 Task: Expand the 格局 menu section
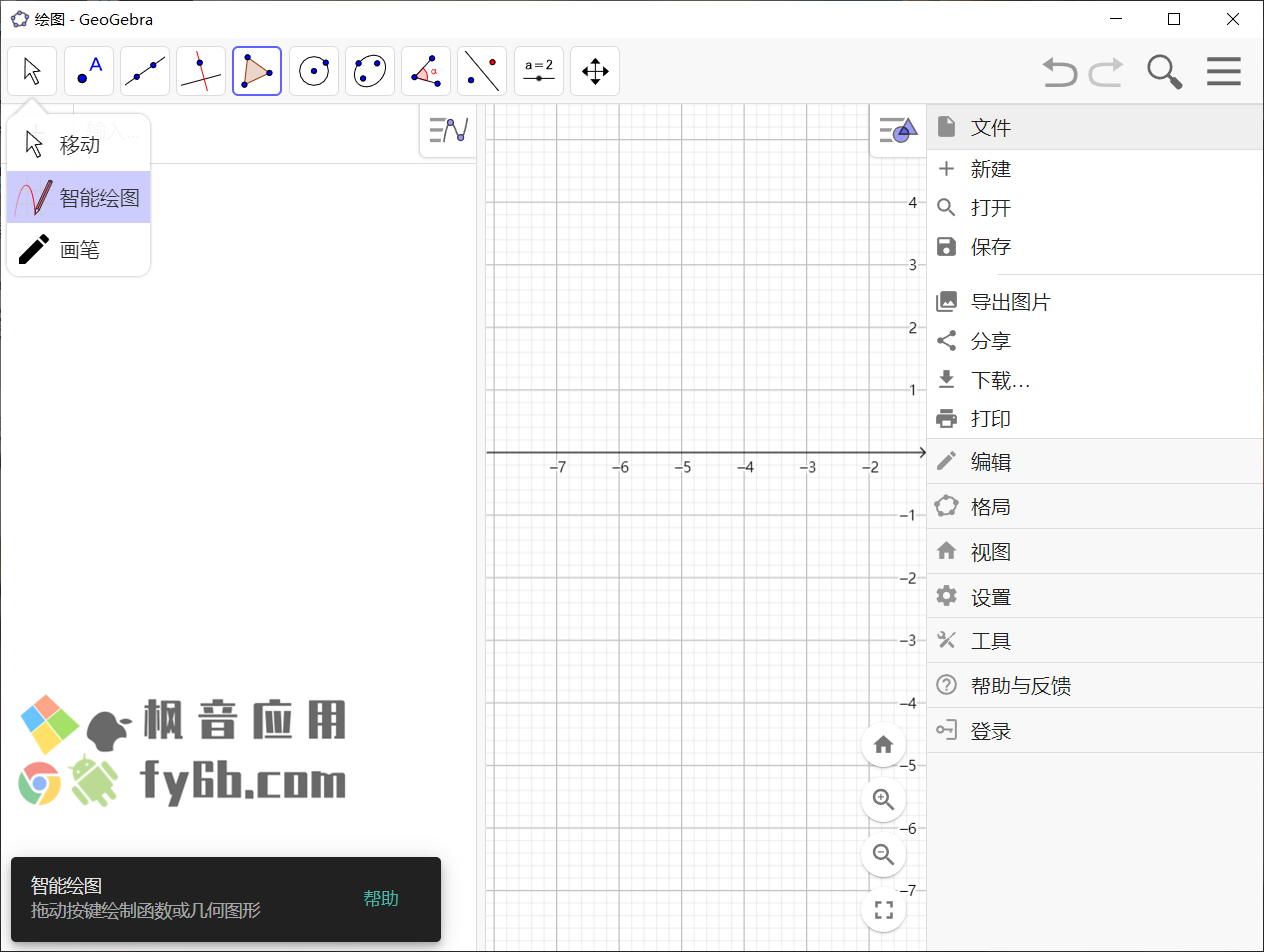point(1095,506)
